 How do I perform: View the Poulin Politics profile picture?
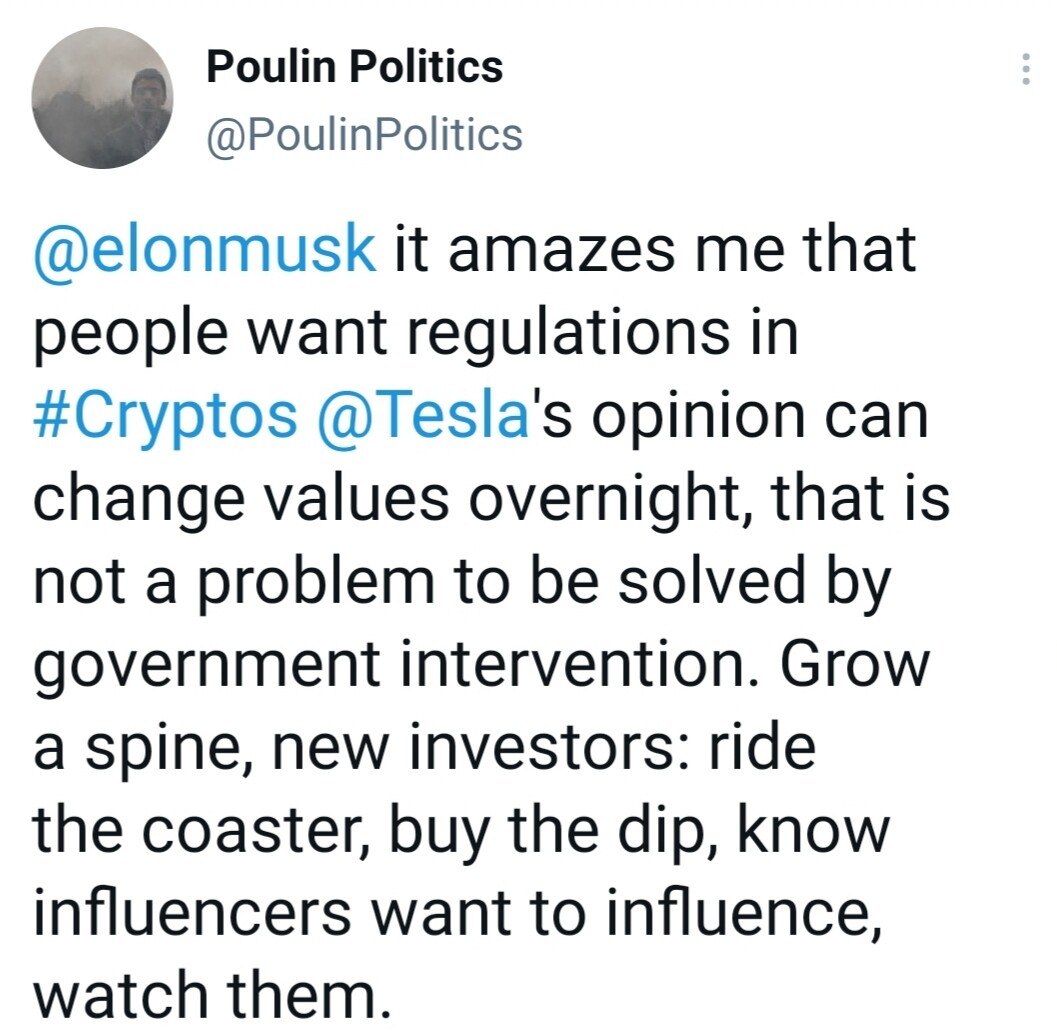[102, 98]
